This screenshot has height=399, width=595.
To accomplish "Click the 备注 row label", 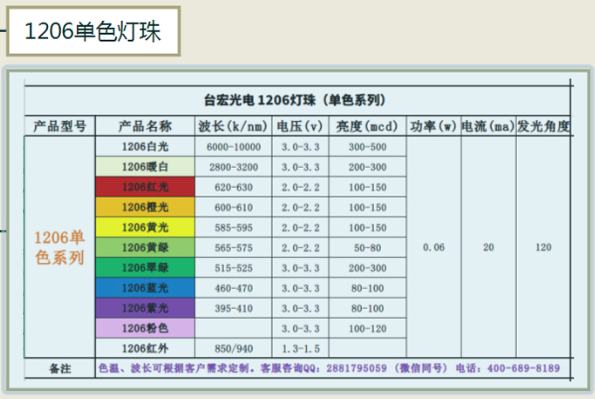I will (60, 368).
